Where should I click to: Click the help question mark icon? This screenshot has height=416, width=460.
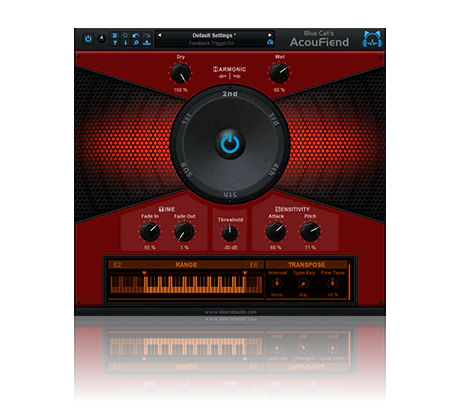click(115, 43)
